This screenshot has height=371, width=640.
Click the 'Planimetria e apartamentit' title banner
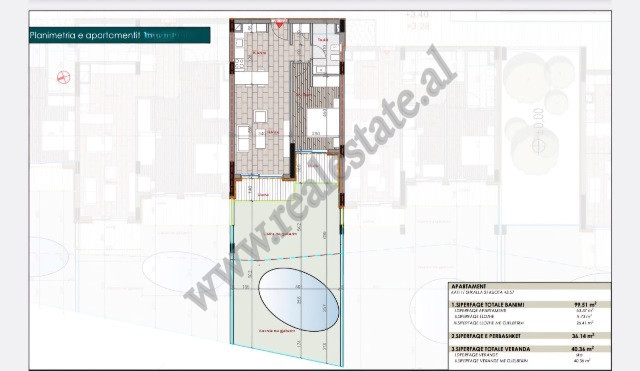pyautogui.click(x=120, y=35)
